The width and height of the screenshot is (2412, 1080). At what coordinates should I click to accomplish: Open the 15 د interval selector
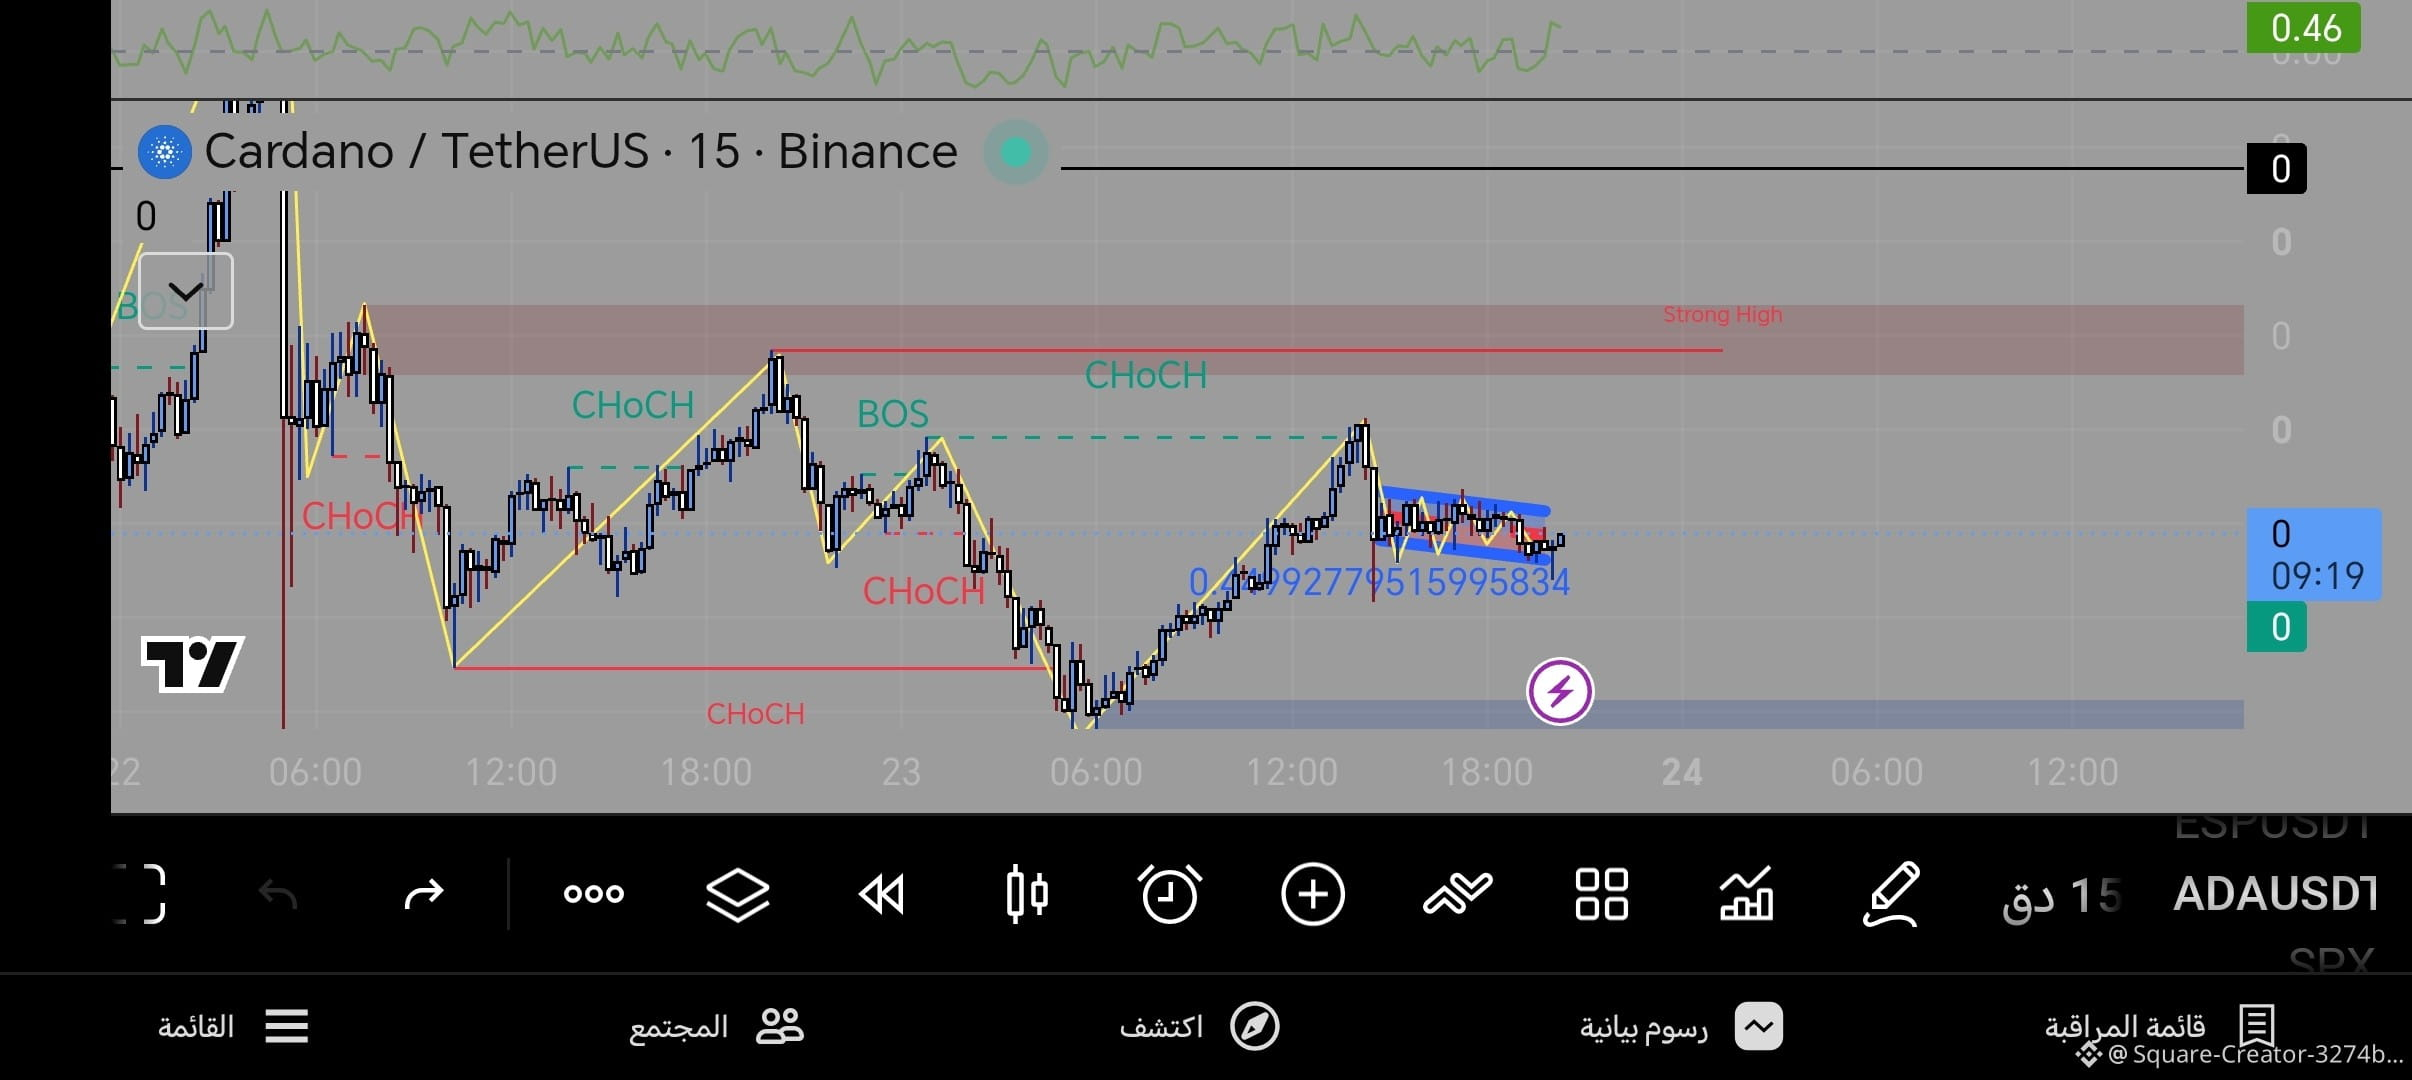2061,896
